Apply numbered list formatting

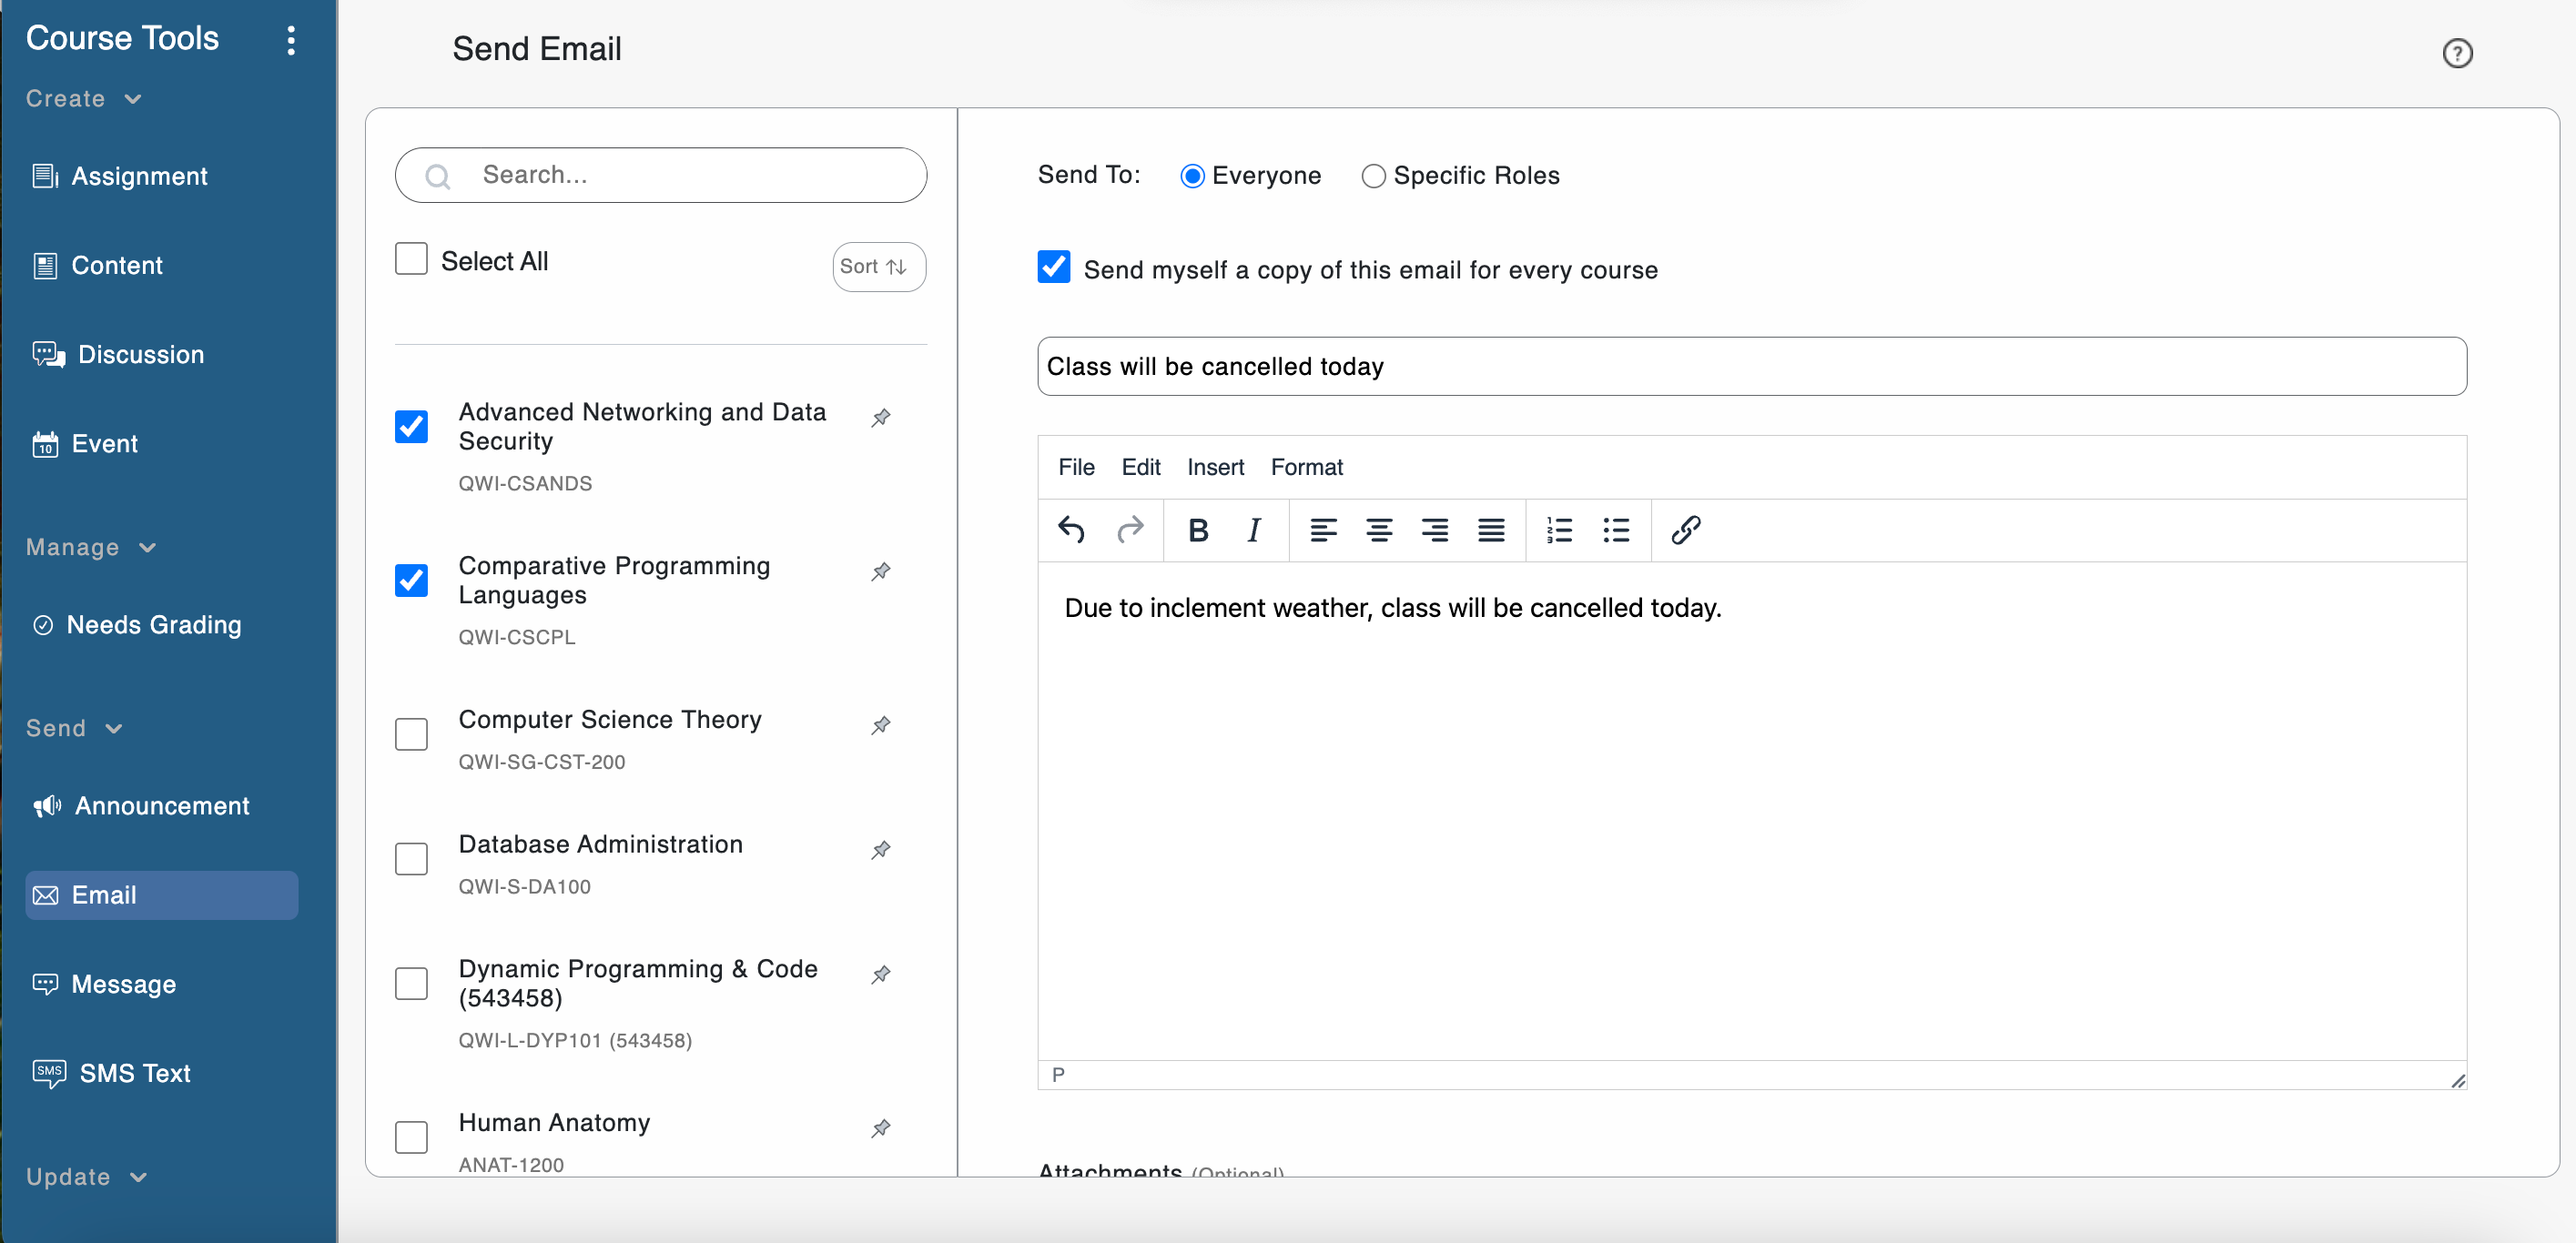pyautogui.click(x=1559, y=530)
